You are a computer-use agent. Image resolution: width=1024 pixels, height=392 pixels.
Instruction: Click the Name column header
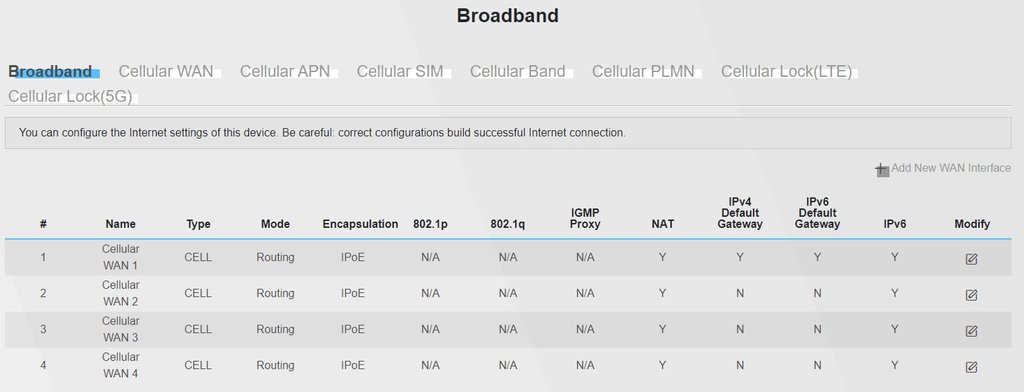[121, 224]
